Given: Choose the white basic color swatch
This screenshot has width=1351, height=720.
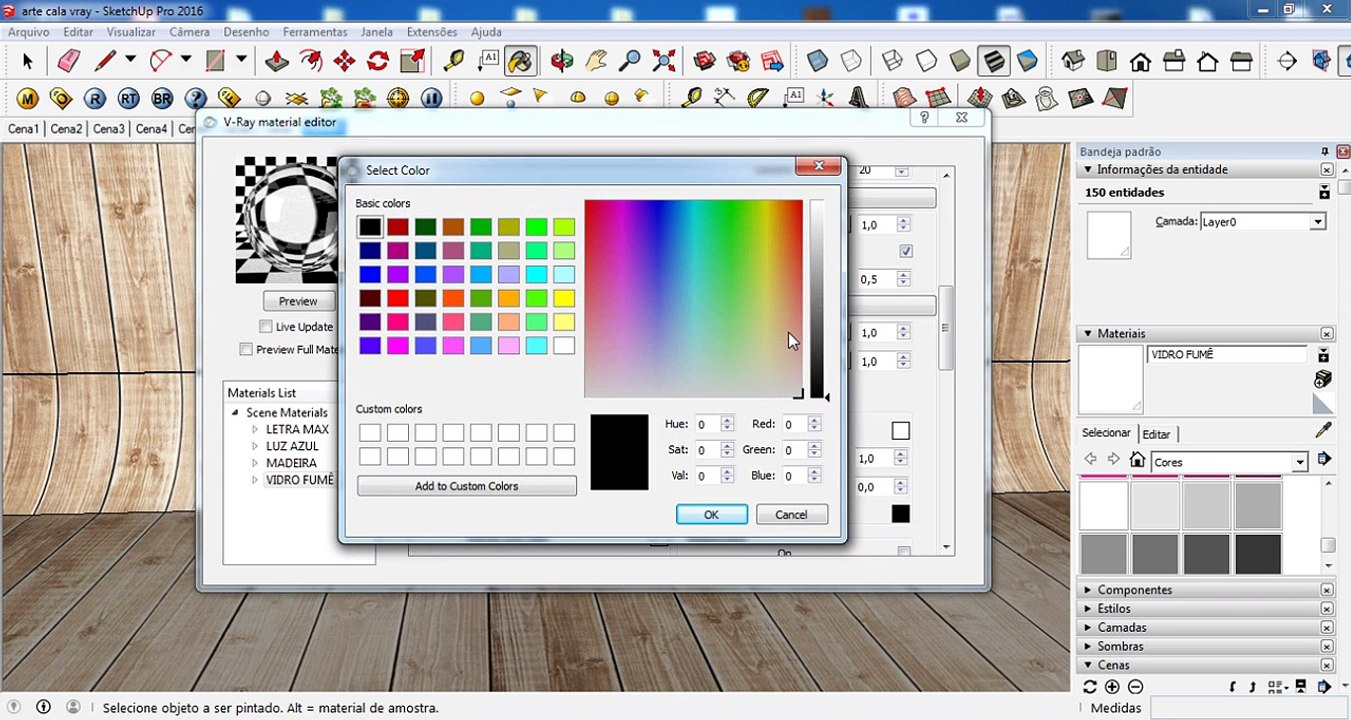Looking at the screenshot, I should (x=564, y=346).
